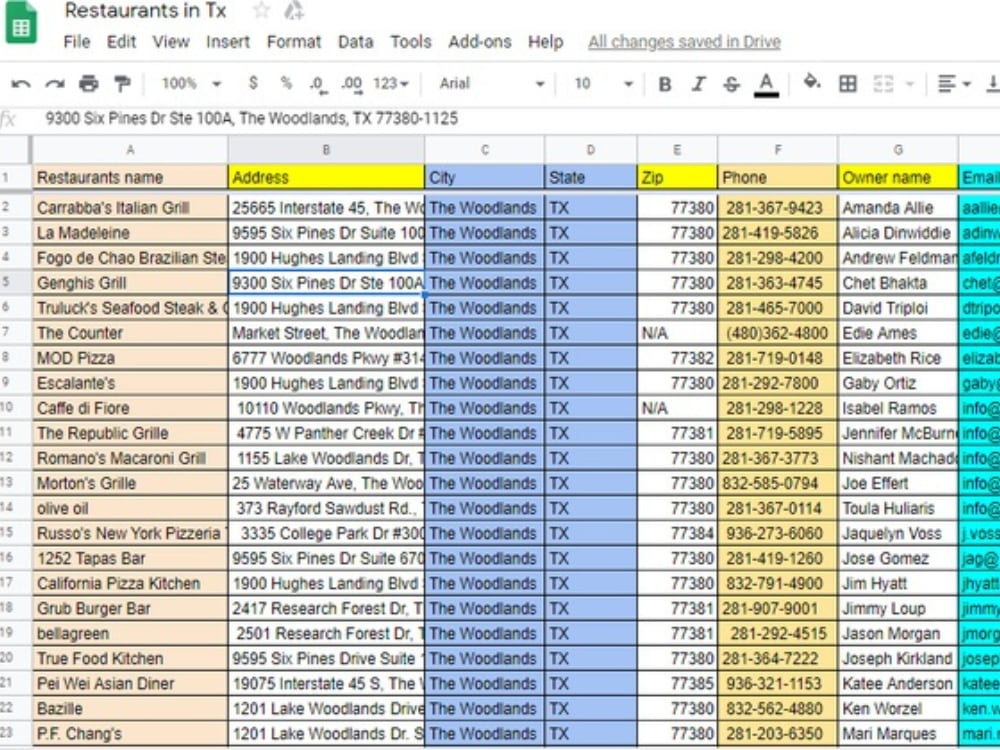Open the File menu
Image resolution: width=1000 pixels, height=750 pixels.
[x=77, y=42]
